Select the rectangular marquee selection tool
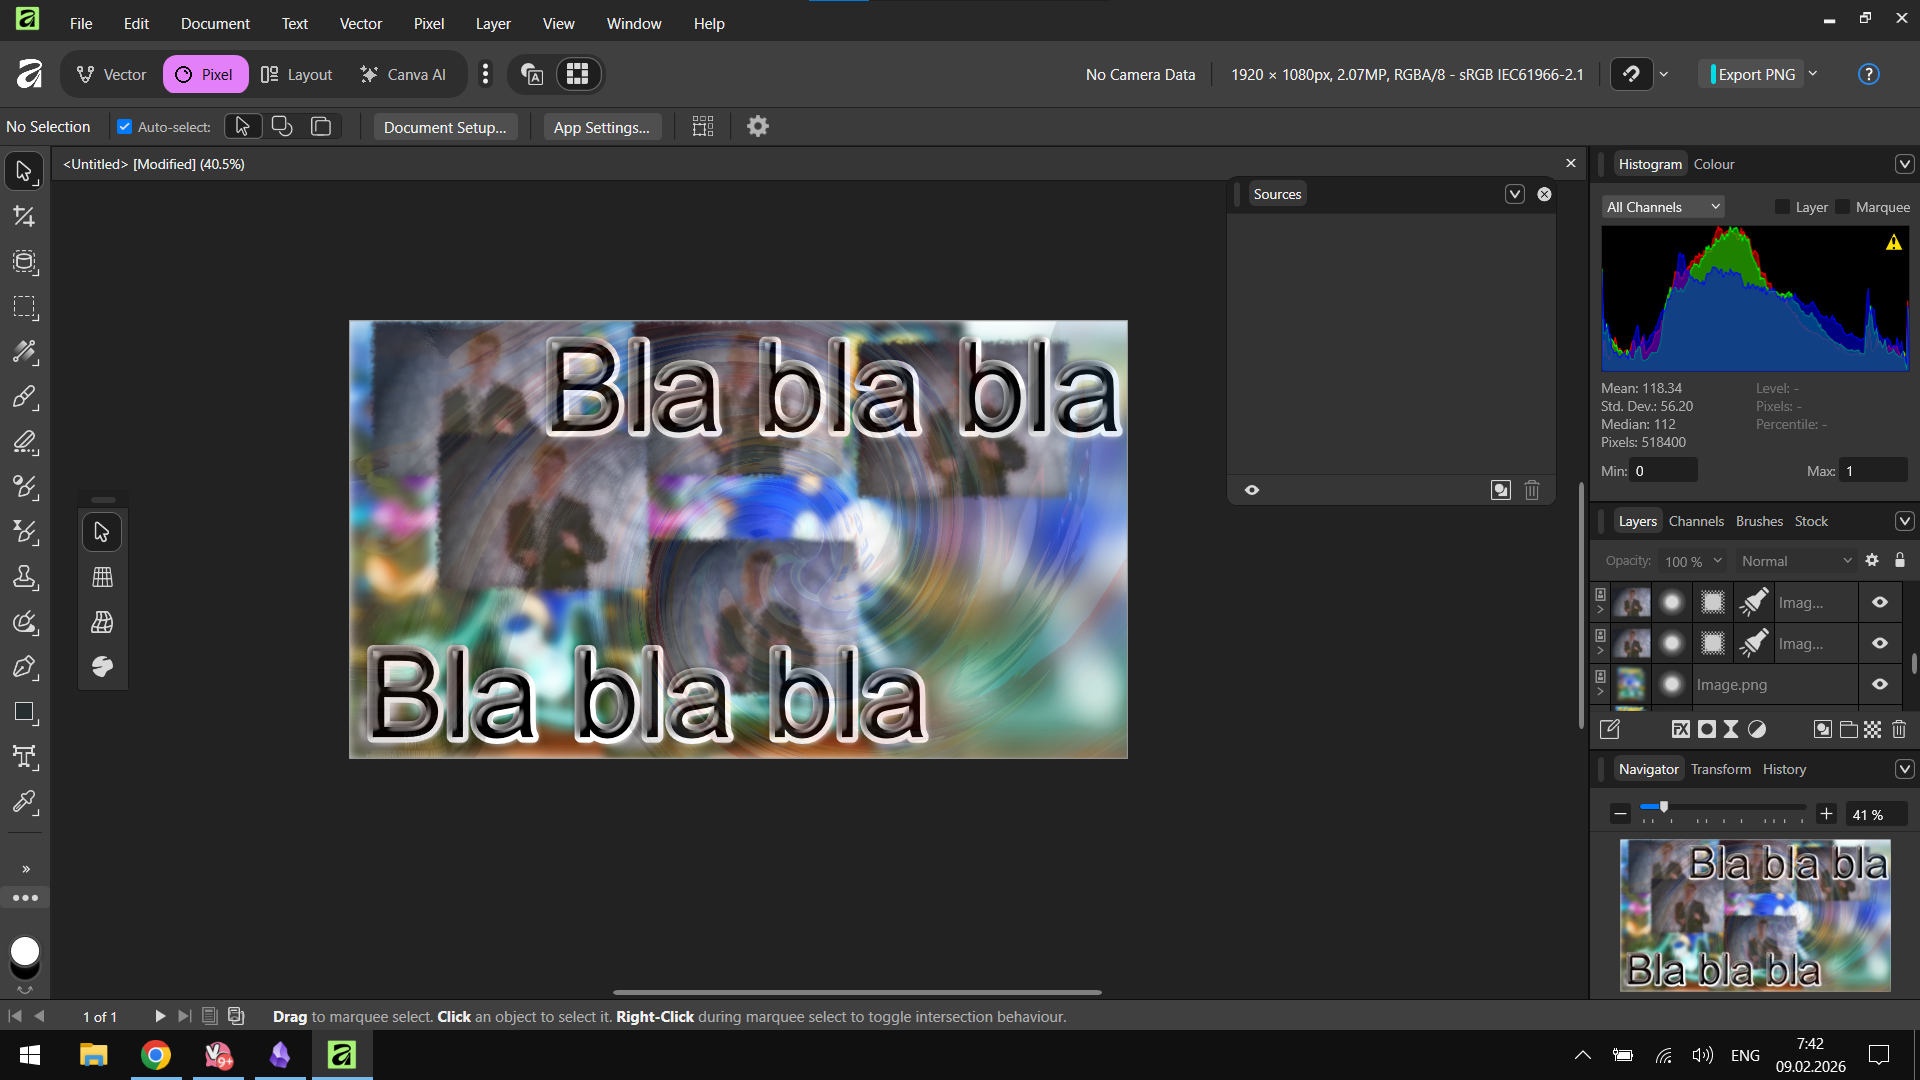The image size is (1920, 1080). pyautogui.click(x=24, y=307)
